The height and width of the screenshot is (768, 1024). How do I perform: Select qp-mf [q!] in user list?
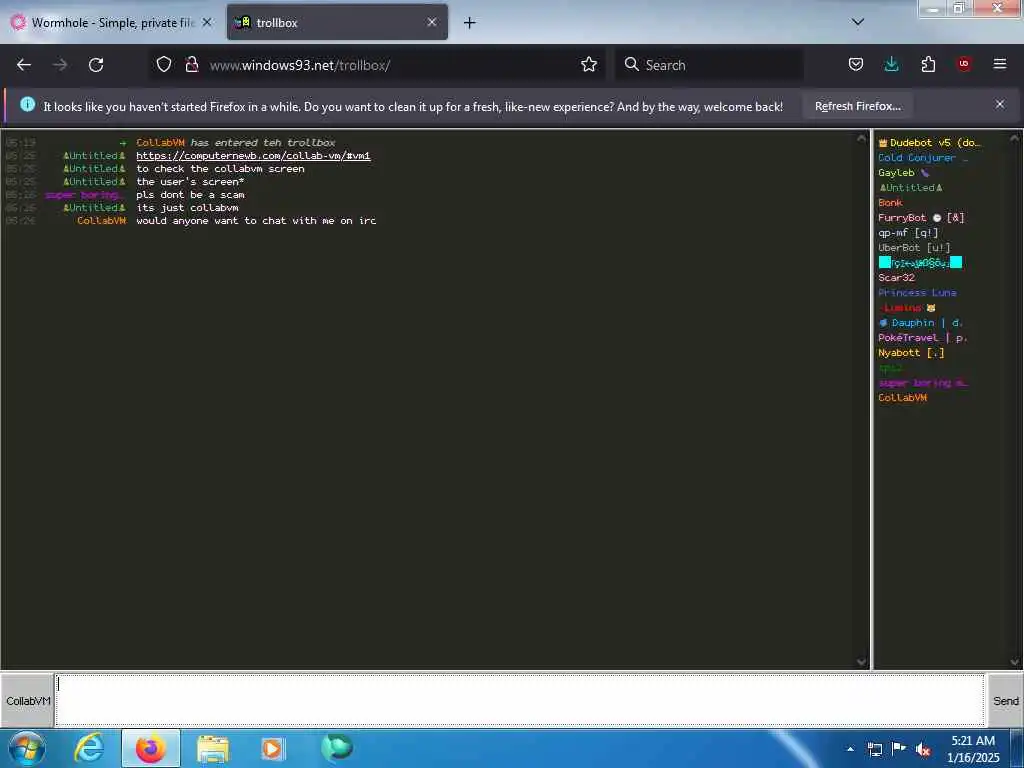pyautogui.click(x=908, y=232)
